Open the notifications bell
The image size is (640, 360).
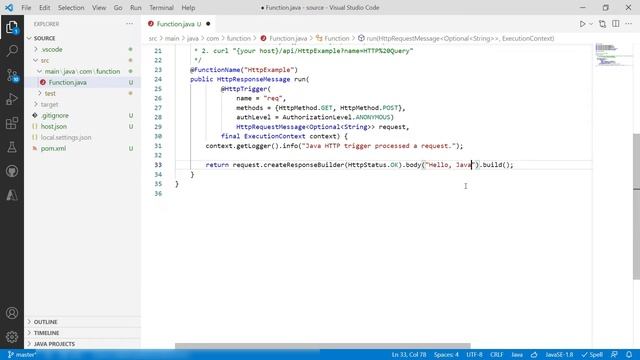coord(629,355)
